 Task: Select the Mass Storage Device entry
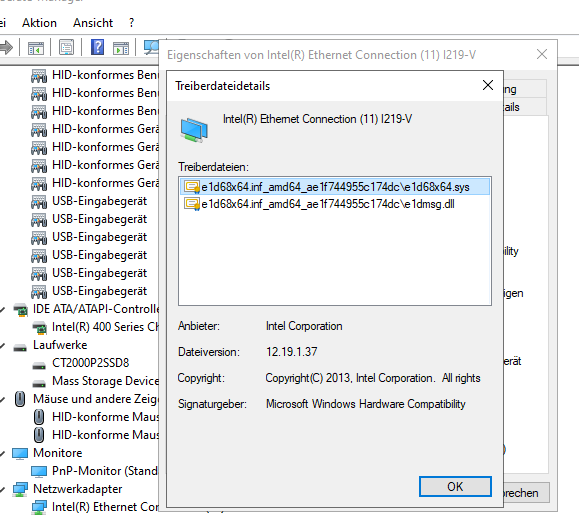pyautogui.click(x=106, y=381)
